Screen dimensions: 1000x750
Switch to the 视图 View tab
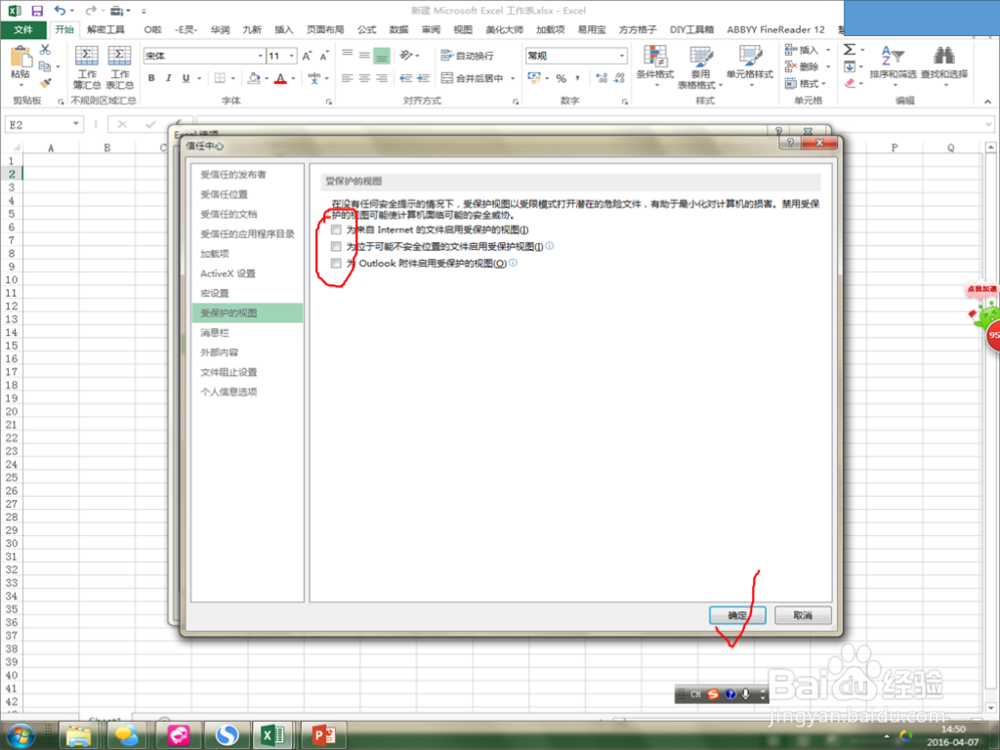462,29
